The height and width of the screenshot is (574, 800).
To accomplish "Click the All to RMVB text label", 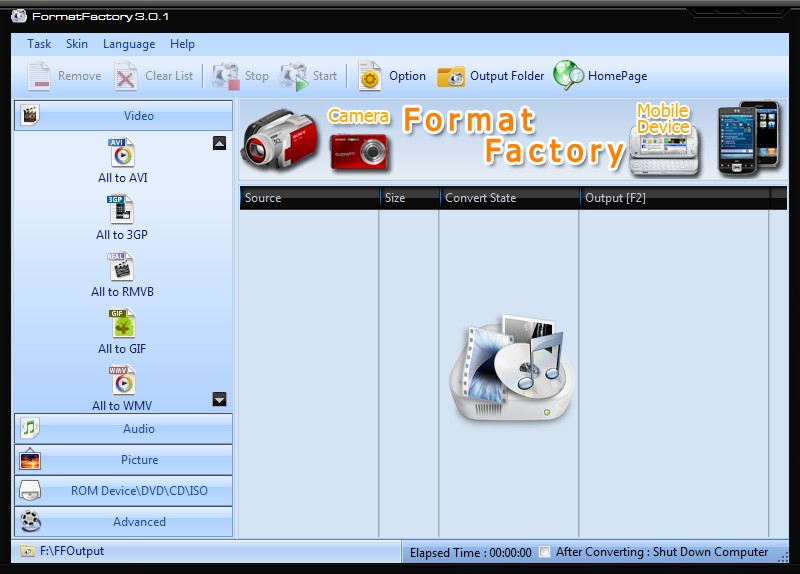I will coord(122,291).
